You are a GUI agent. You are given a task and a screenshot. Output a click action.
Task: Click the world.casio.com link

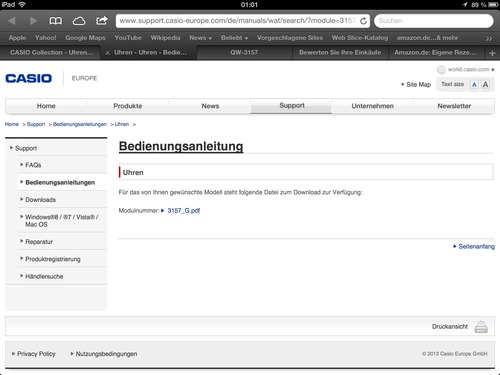[469, 69]
